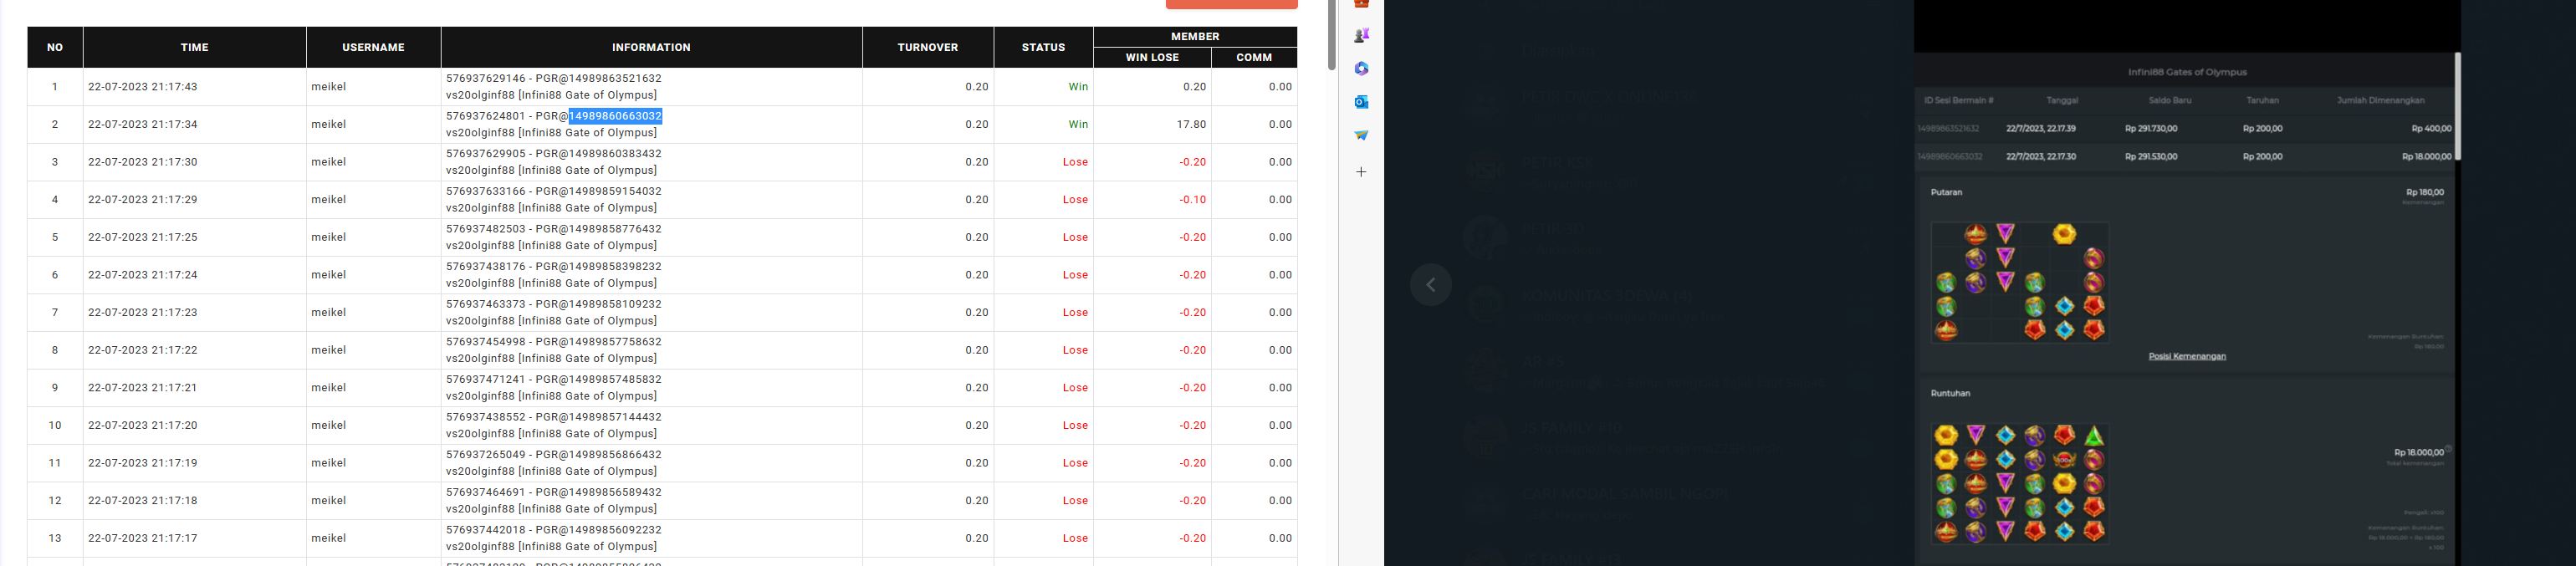Click the Rp 18.000,00 amount in history row
The height and width of the screenshot is (566, 2576).
(2427, 156)
